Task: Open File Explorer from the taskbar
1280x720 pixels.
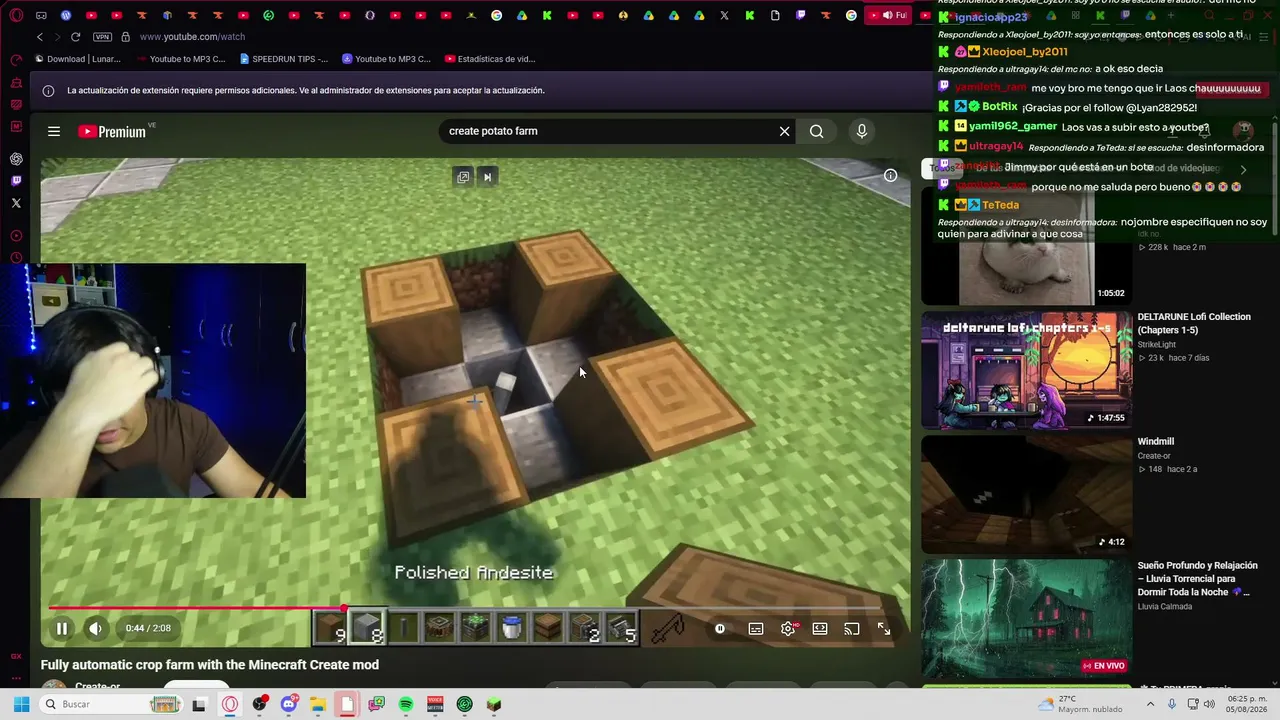Action: click(318, 704)
